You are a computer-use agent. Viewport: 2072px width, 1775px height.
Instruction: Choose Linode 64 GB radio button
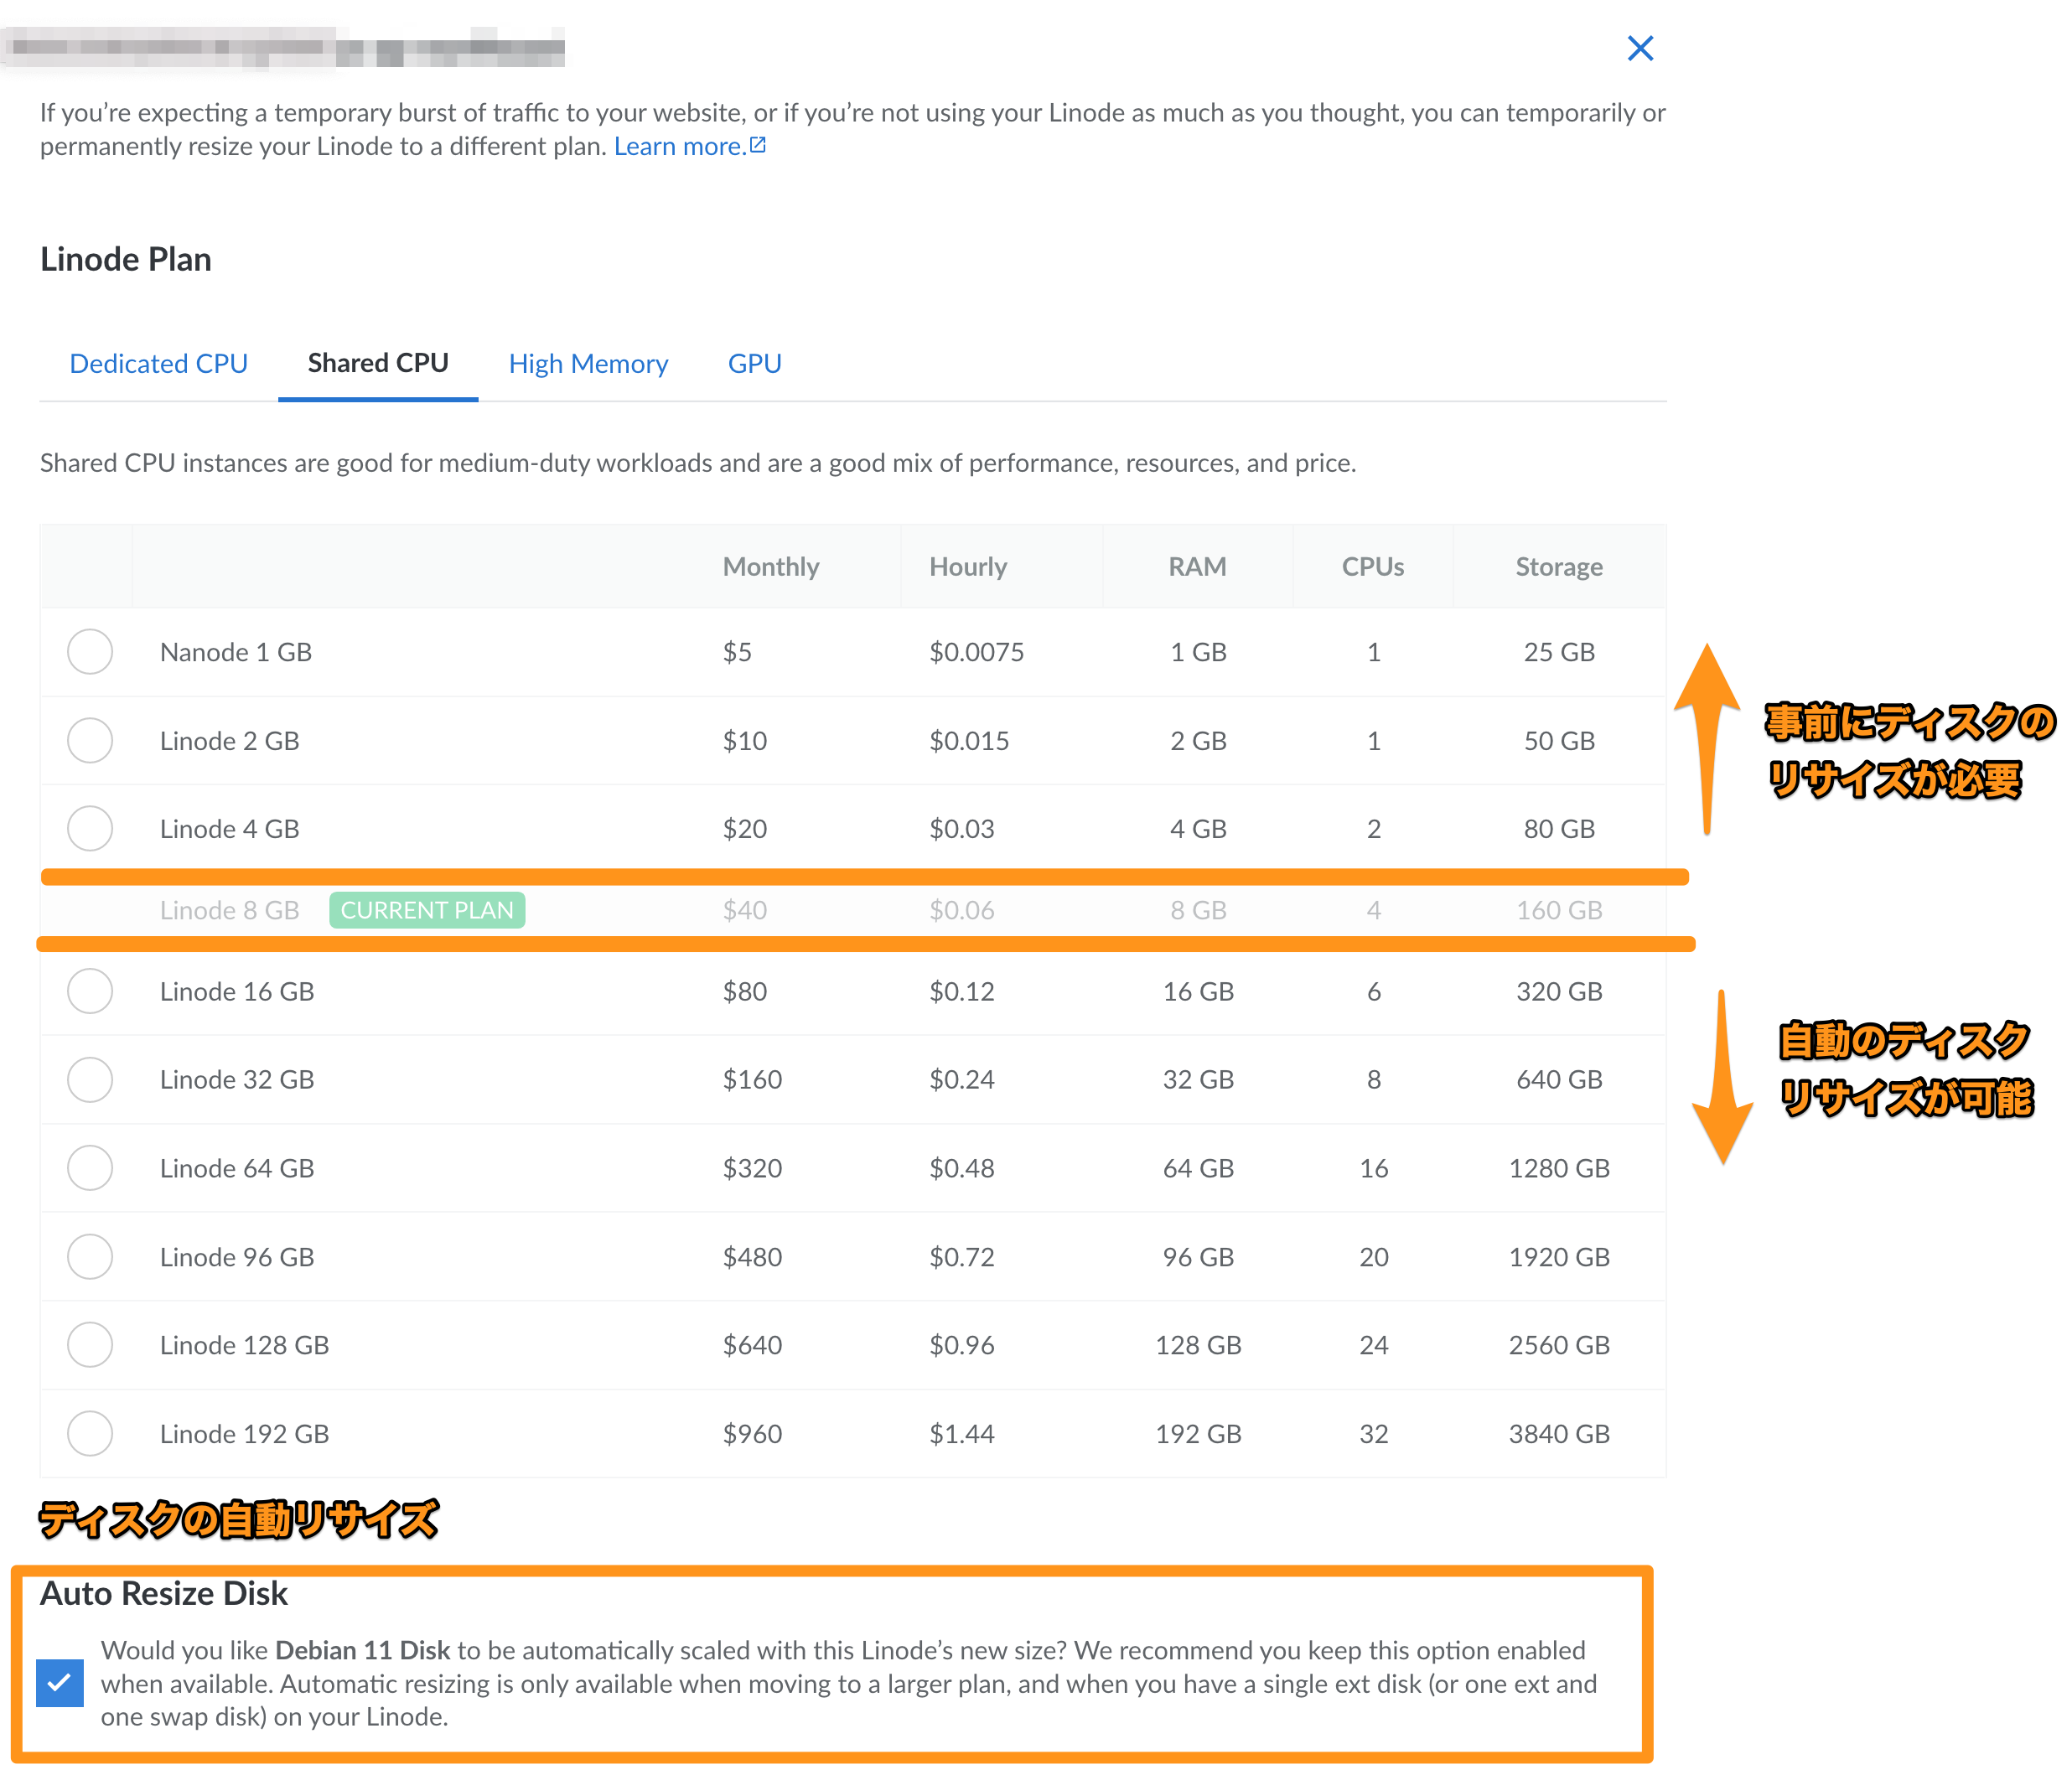[x=90, y=1168]
